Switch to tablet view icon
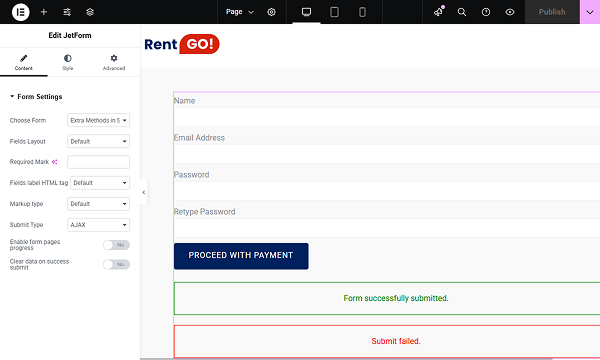Viewport: 600px width, 360px height. [x=334, y=12]
